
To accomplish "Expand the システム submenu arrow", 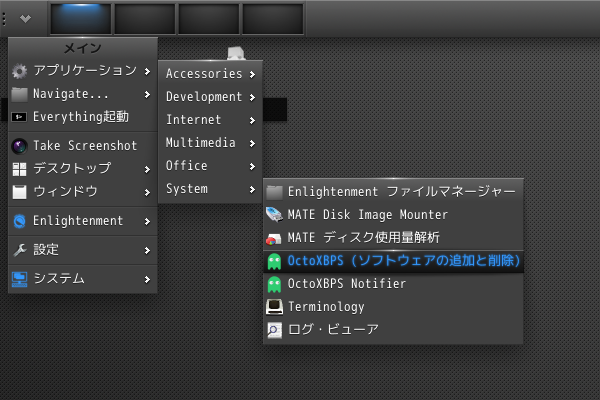I will (x=147, y=279).
